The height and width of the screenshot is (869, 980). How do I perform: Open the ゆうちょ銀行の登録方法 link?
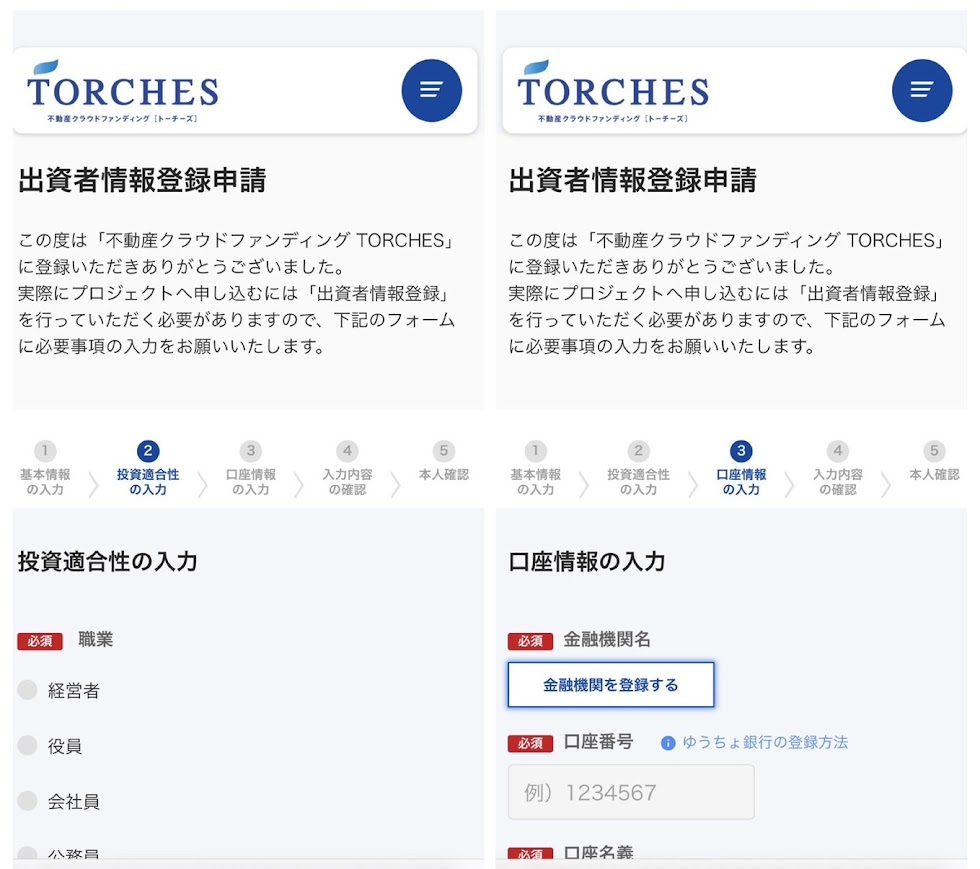pyautogui.click(x=765, y=743)
